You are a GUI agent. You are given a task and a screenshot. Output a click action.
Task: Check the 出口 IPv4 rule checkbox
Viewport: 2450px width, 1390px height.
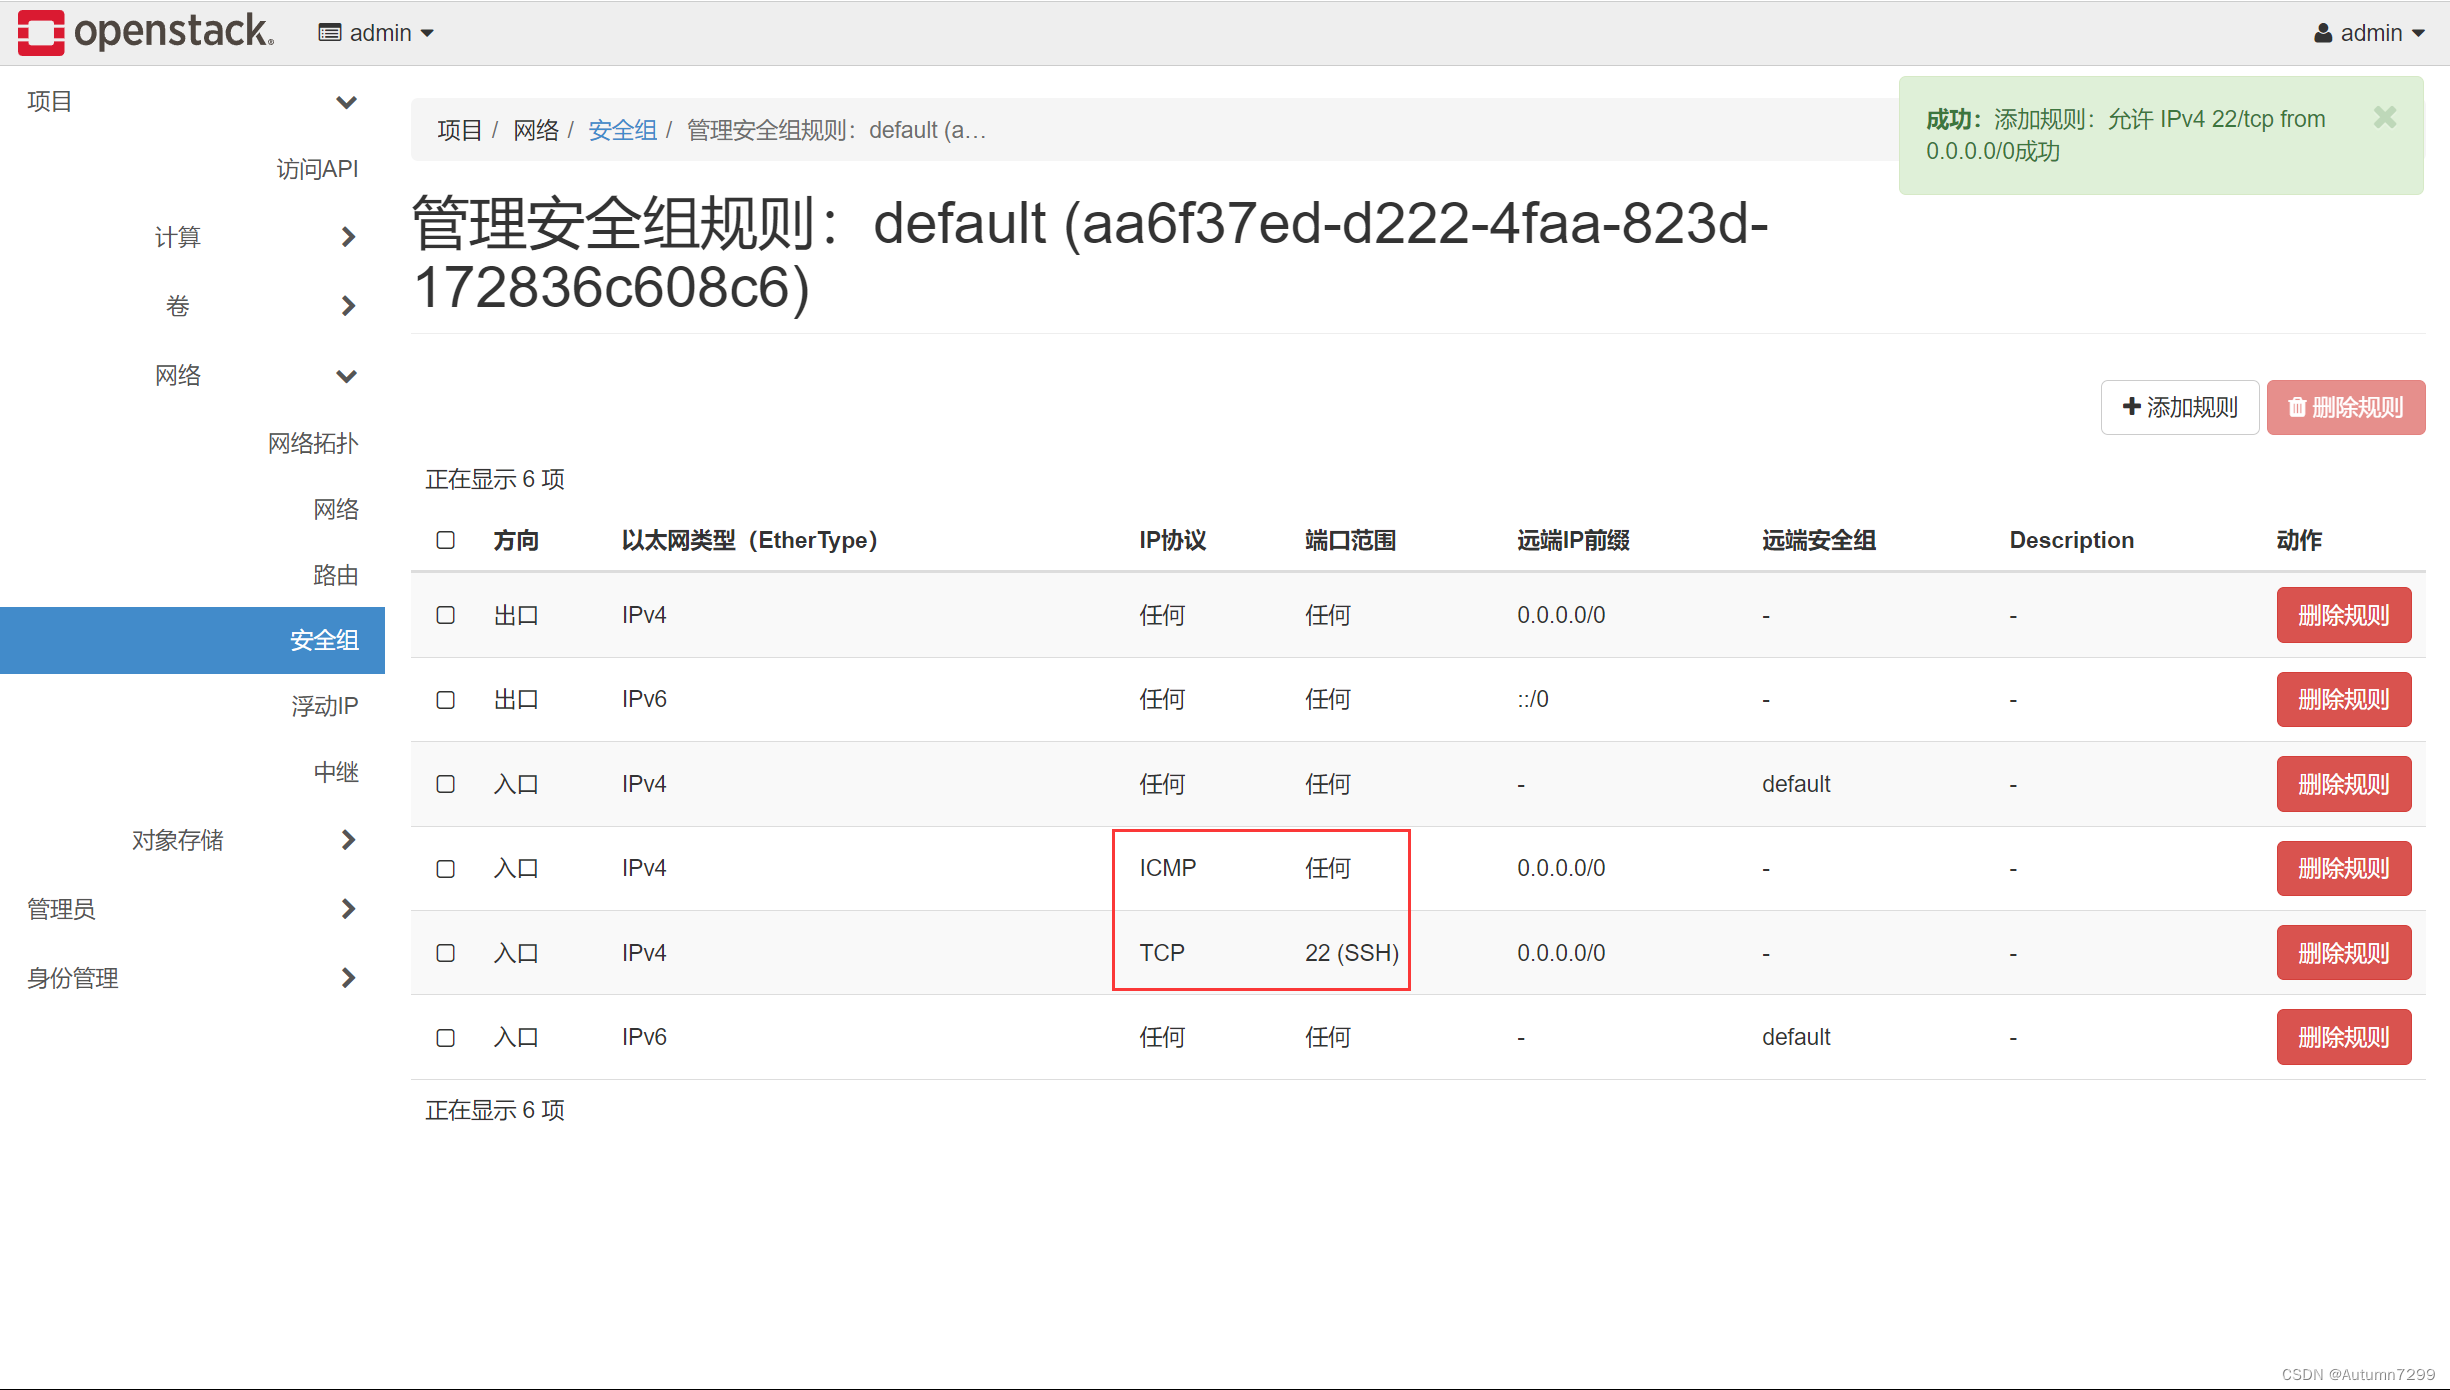point(446,615)
